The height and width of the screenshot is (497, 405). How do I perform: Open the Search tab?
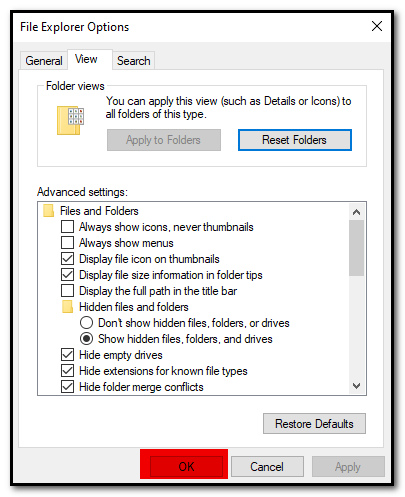pos(133,61)
